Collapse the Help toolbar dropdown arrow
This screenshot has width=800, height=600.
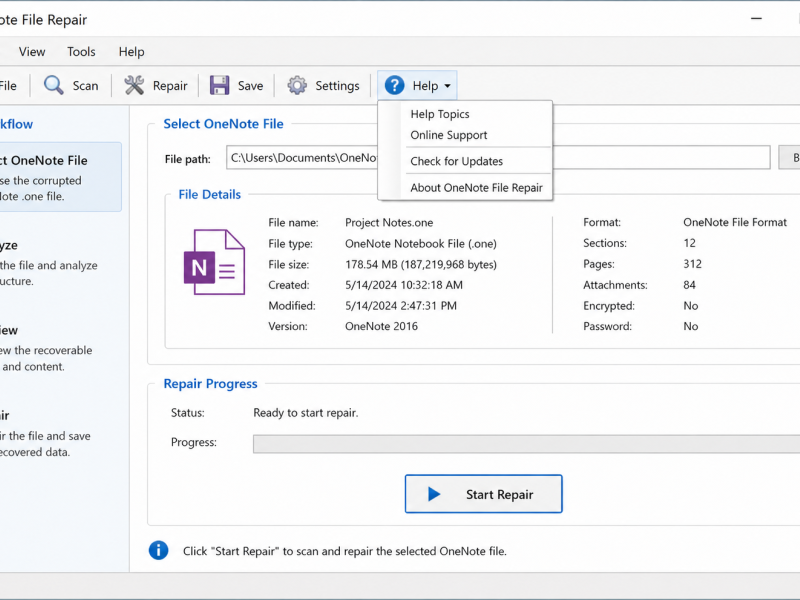447,86
